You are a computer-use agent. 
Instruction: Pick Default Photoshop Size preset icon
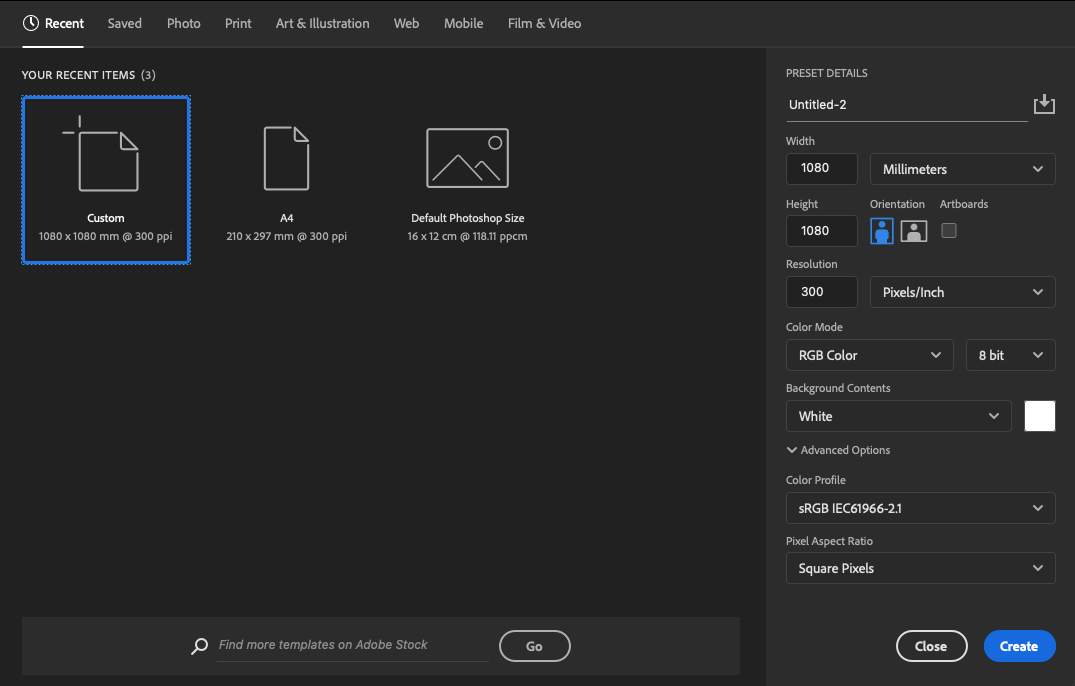pos(467,158)
